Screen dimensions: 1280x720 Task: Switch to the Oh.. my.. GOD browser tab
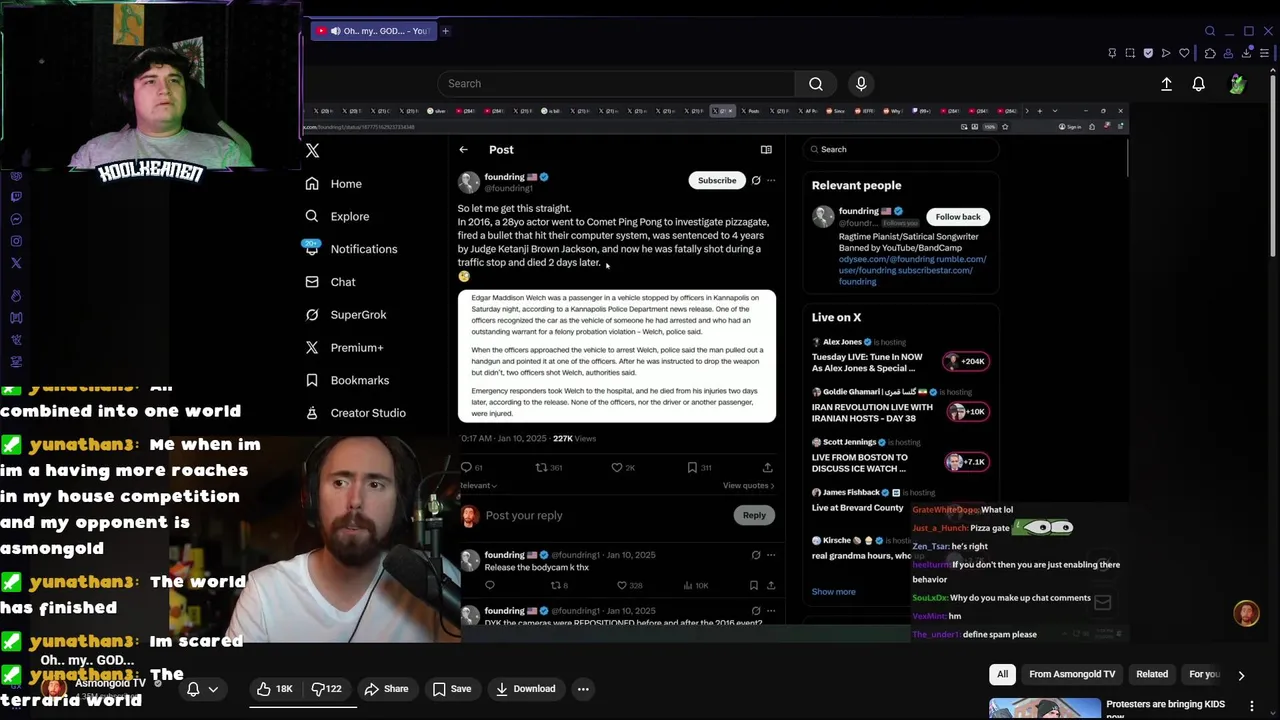(x=372, y=31)
